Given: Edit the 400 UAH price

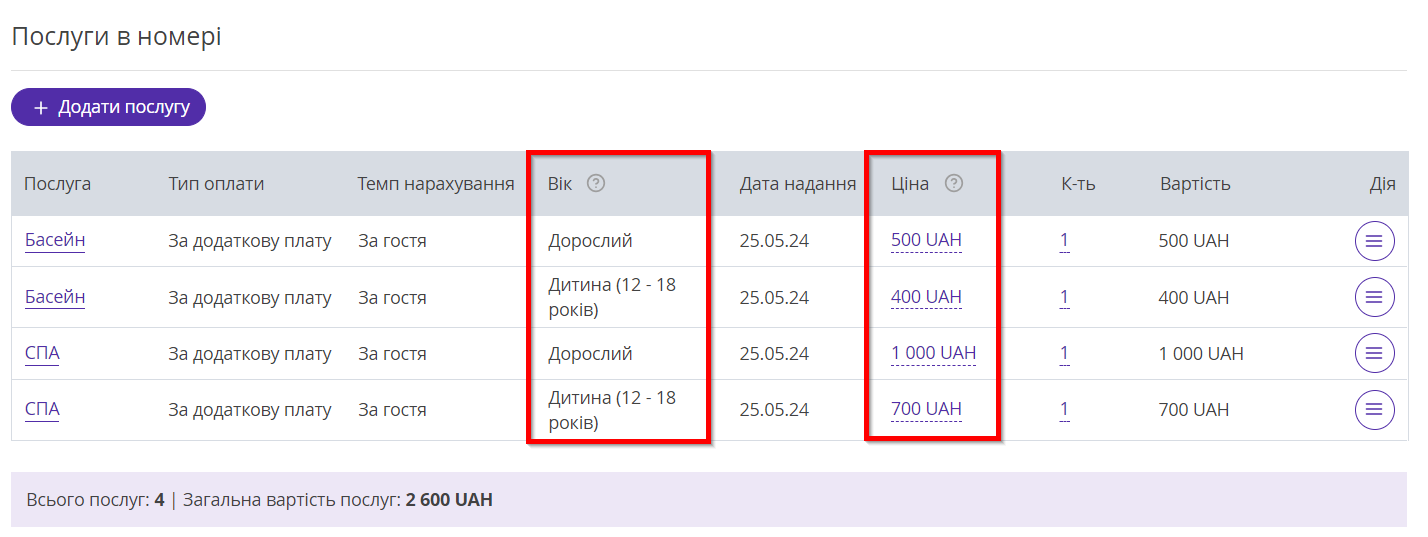Looking at the screenshot, I should click(x=926, y=297).
